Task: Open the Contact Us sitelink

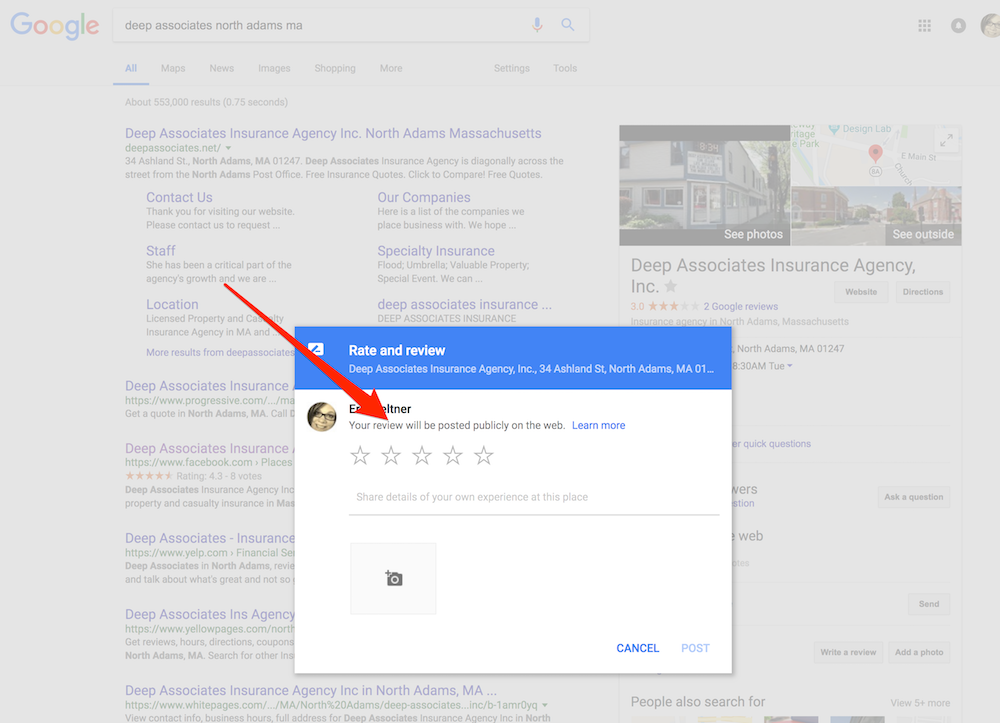Action: (179, 198)
